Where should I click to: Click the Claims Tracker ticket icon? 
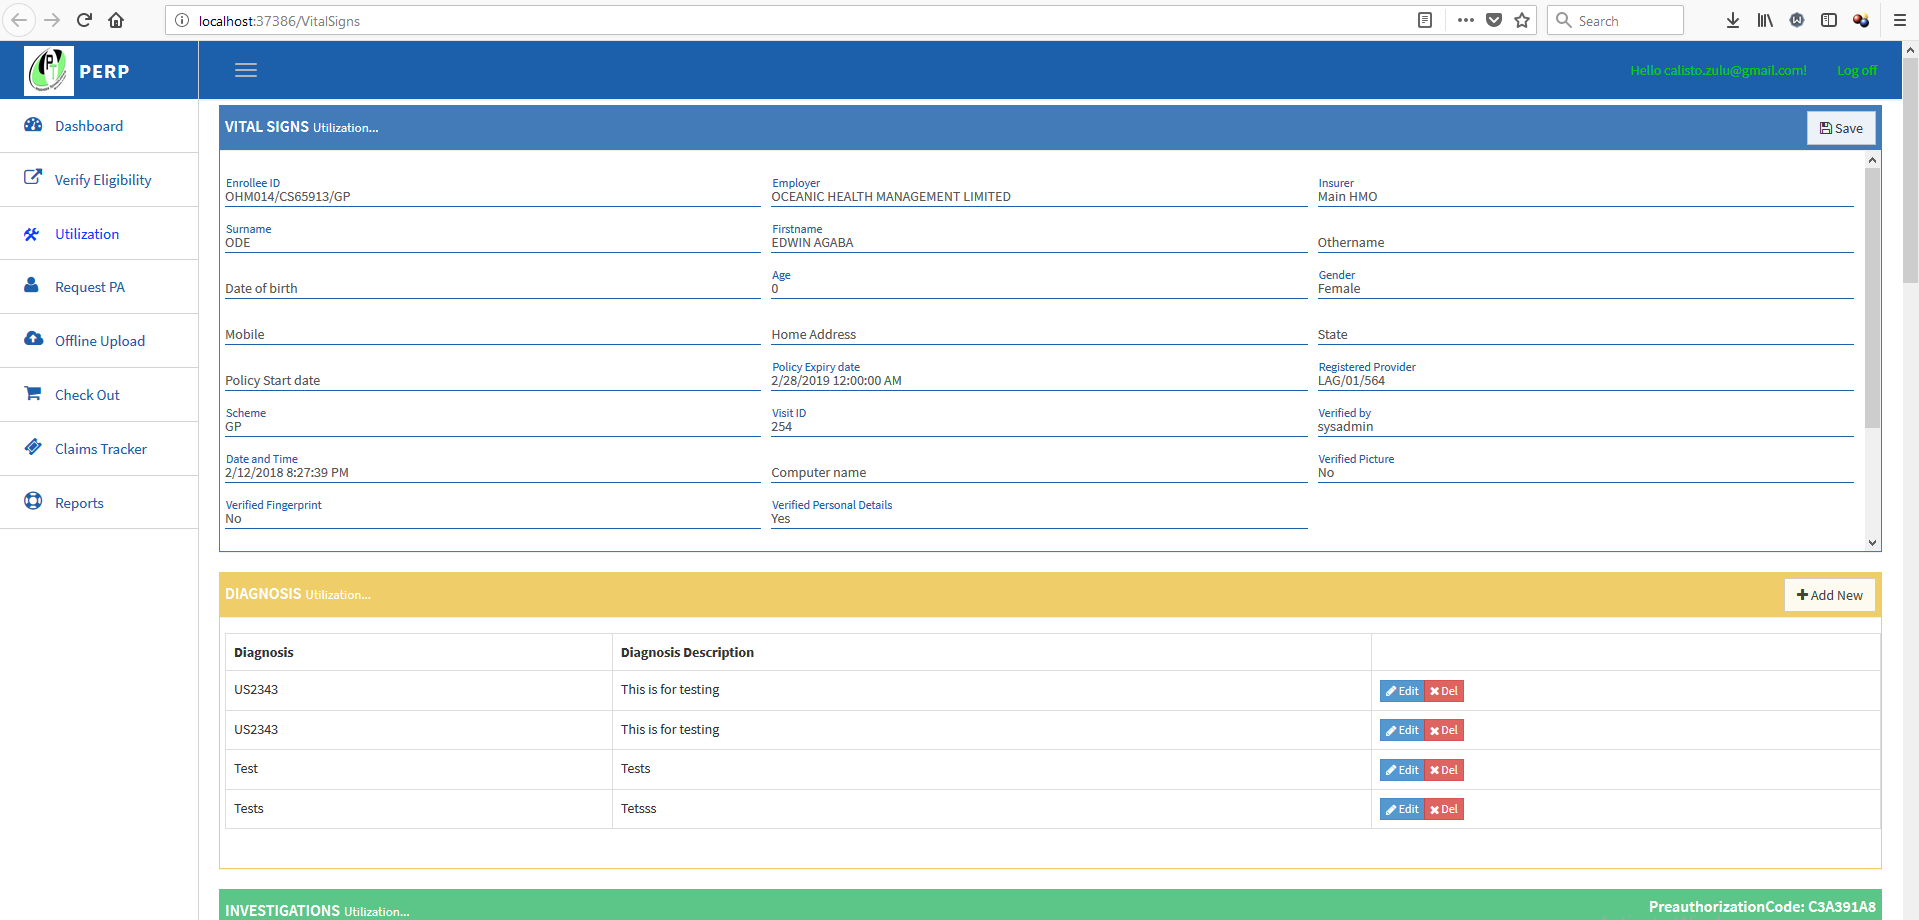pyautogui.click(x=33, y=447)
